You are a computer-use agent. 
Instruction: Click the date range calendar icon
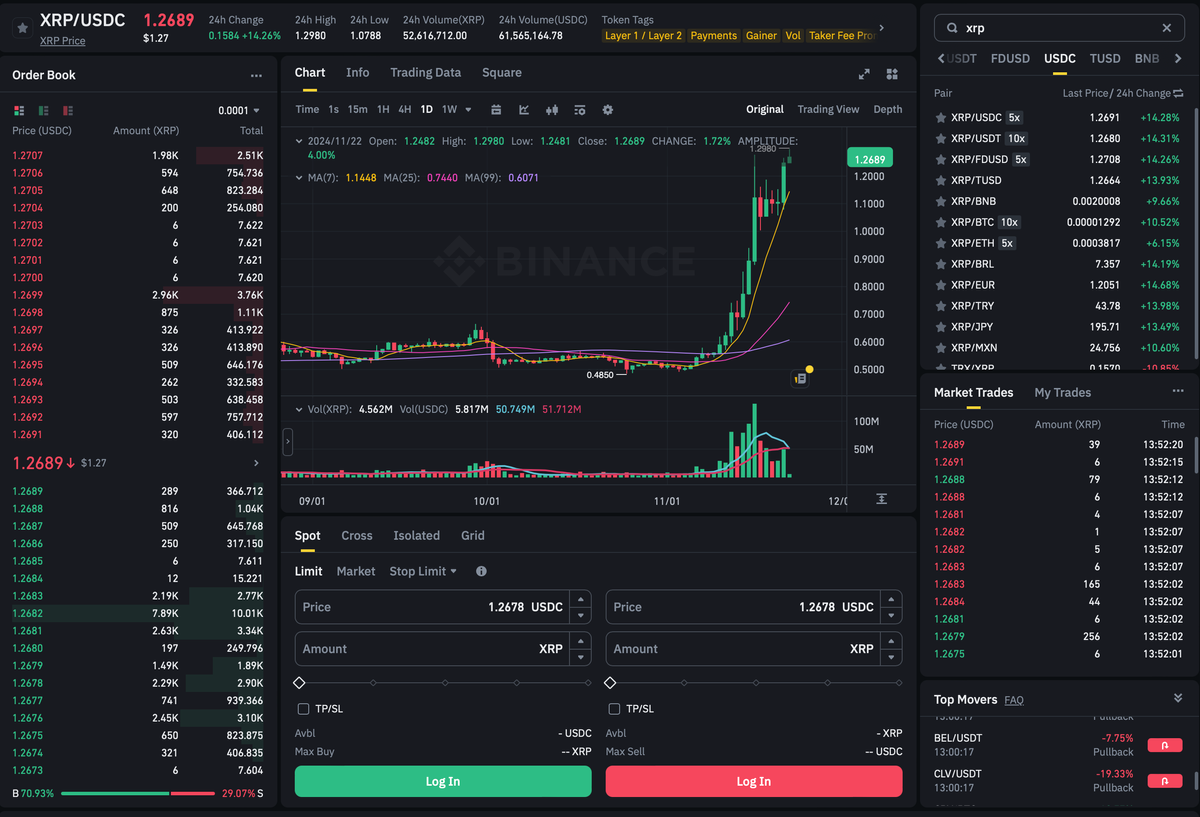coord(496,110)
